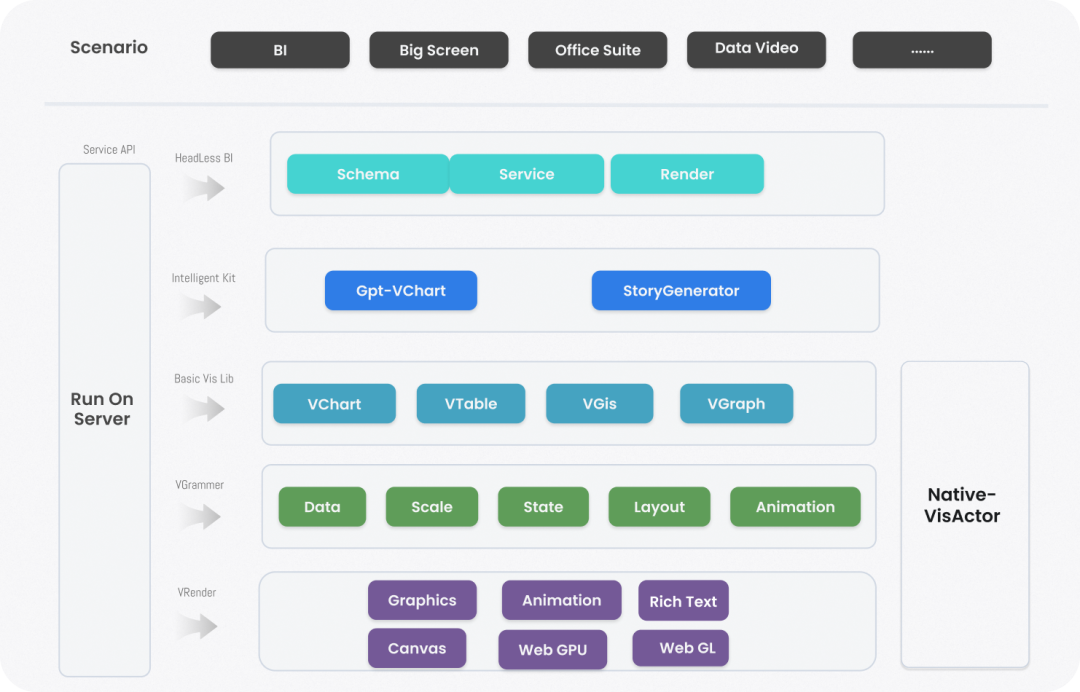Choose the Office Suite scenario
This screenshot has height=692, width=1080.
coord(597,50)
